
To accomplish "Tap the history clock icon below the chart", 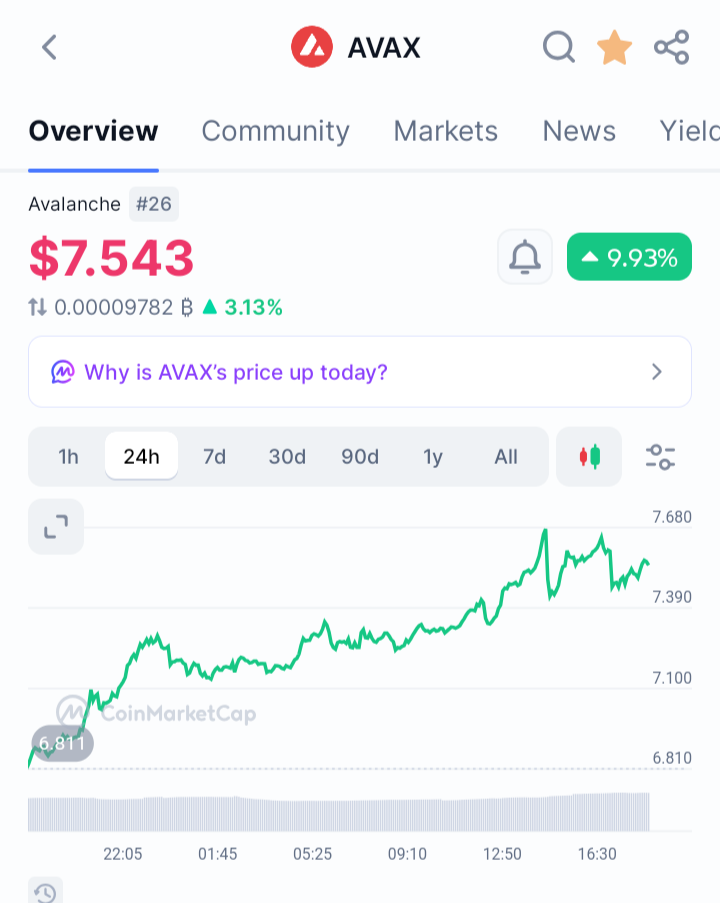I will click(45, 891).
